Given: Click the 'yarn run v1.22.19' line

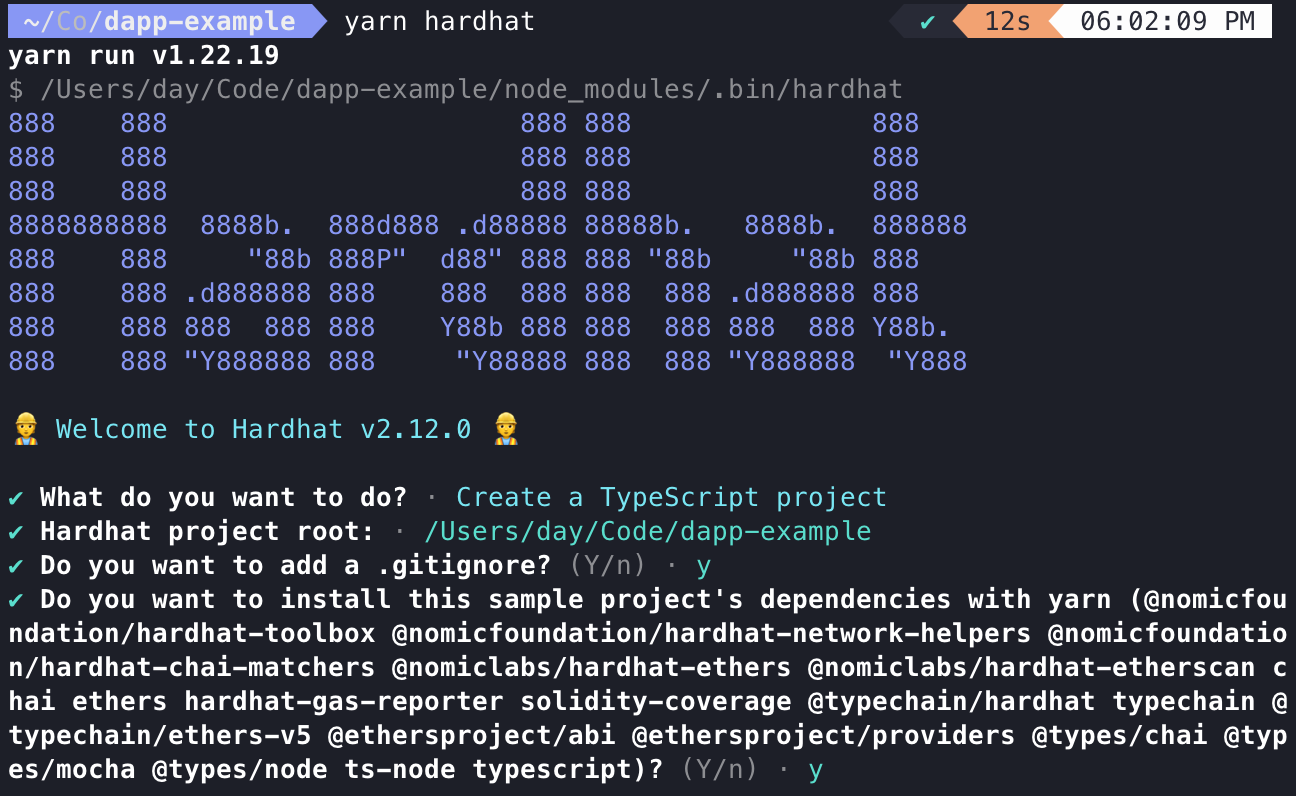Looking at the screenshot, I should tap(144, 55).
